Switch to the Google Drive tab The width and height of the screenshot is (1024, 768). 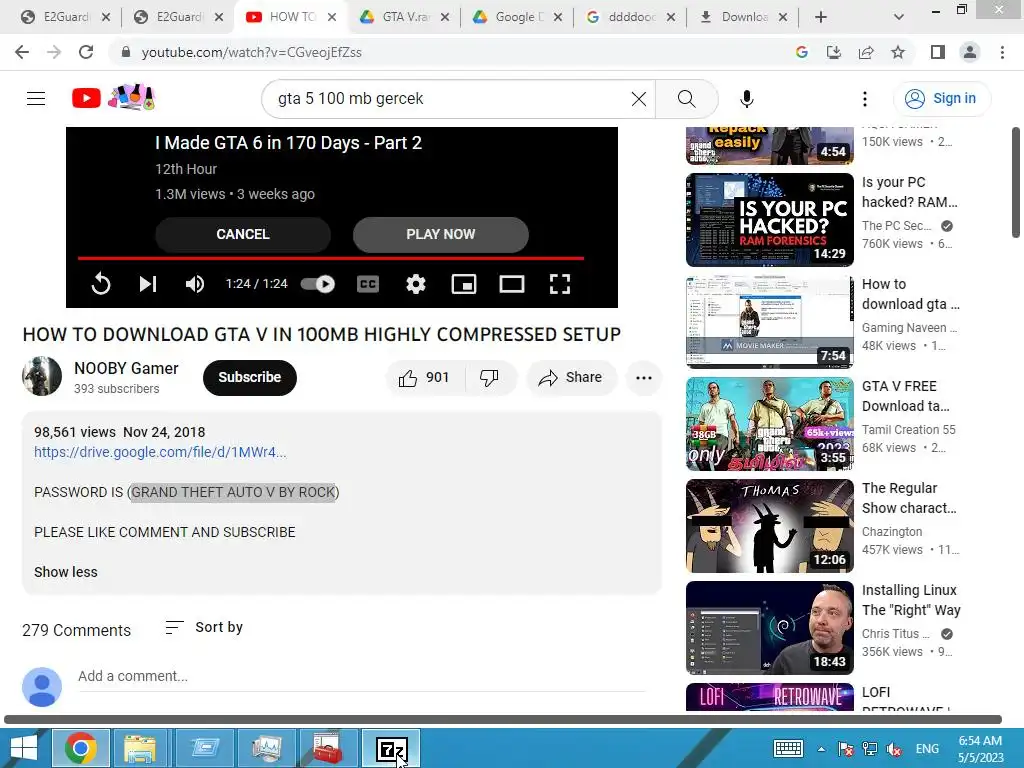click(518, 17)
